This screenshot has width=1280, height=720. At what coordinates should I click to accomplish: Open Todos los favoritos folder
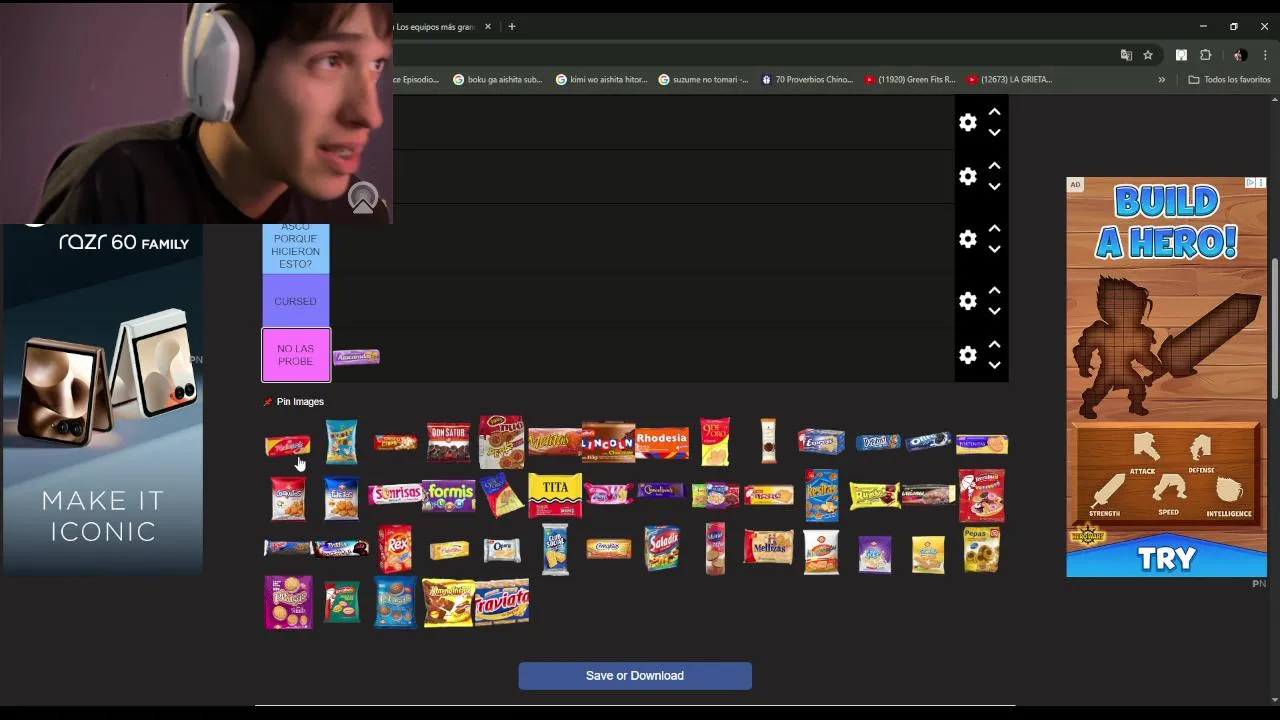(1229, 80)
